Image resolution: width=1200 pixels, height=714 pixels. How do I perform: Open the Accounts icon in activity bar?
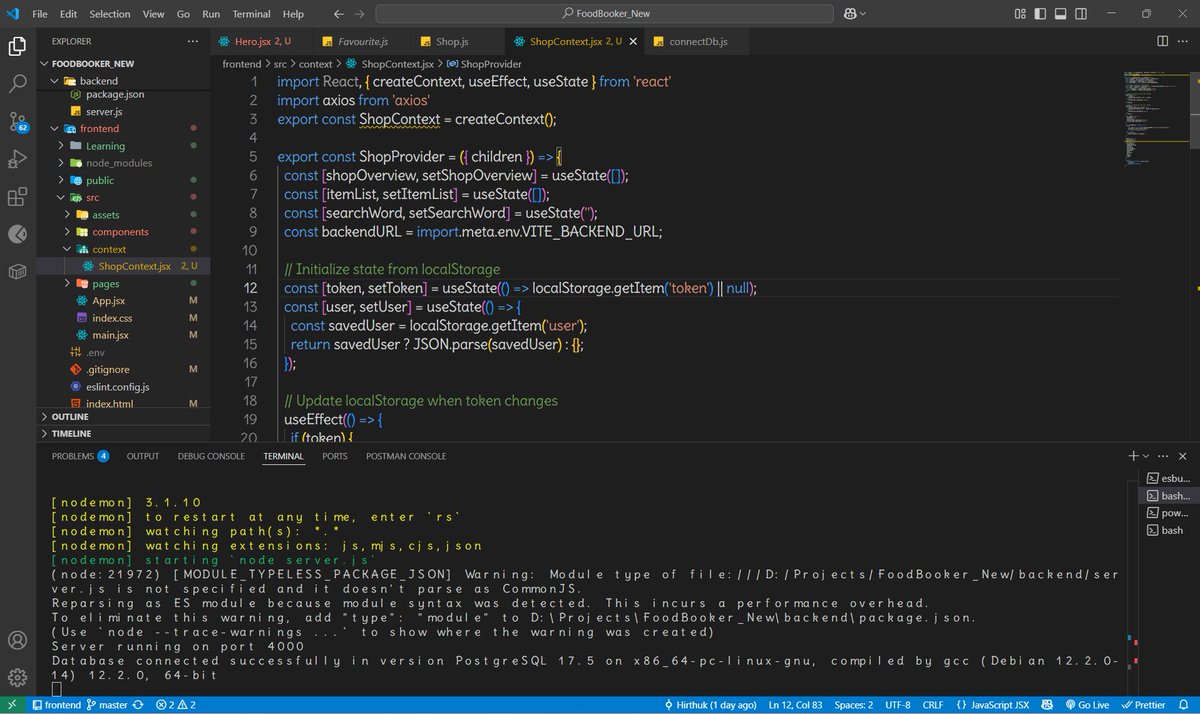pyautogui.click(x=17, y=640)
